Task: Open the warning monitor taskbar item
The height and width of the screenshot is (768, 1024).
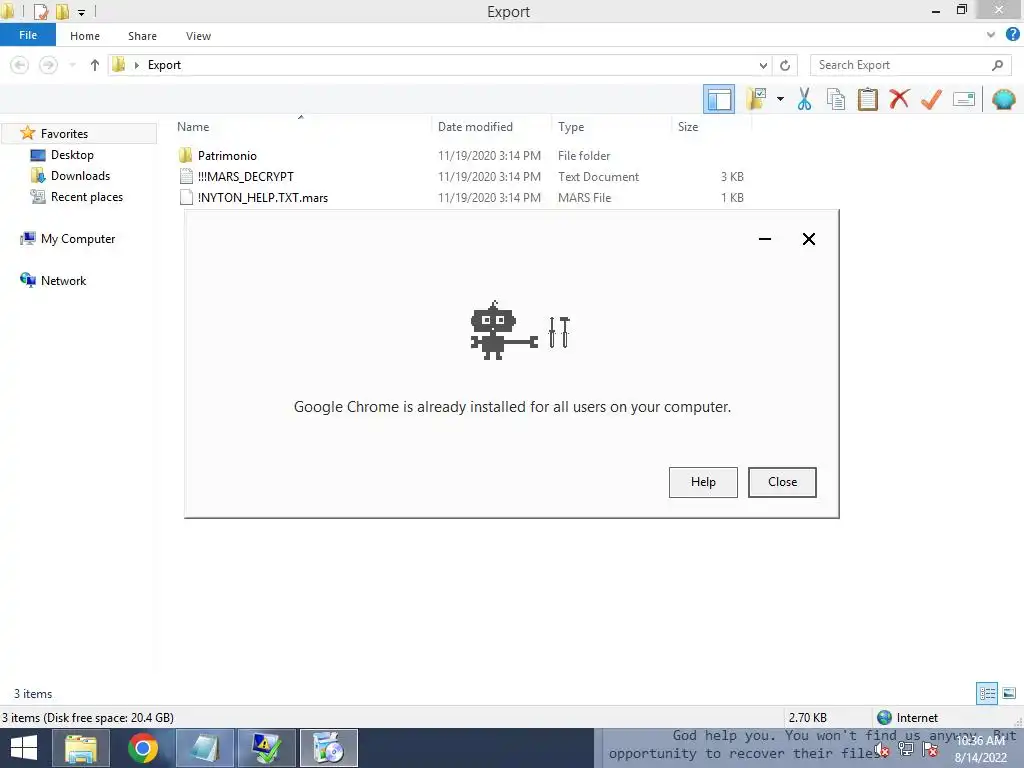Action: click(266, 748)
